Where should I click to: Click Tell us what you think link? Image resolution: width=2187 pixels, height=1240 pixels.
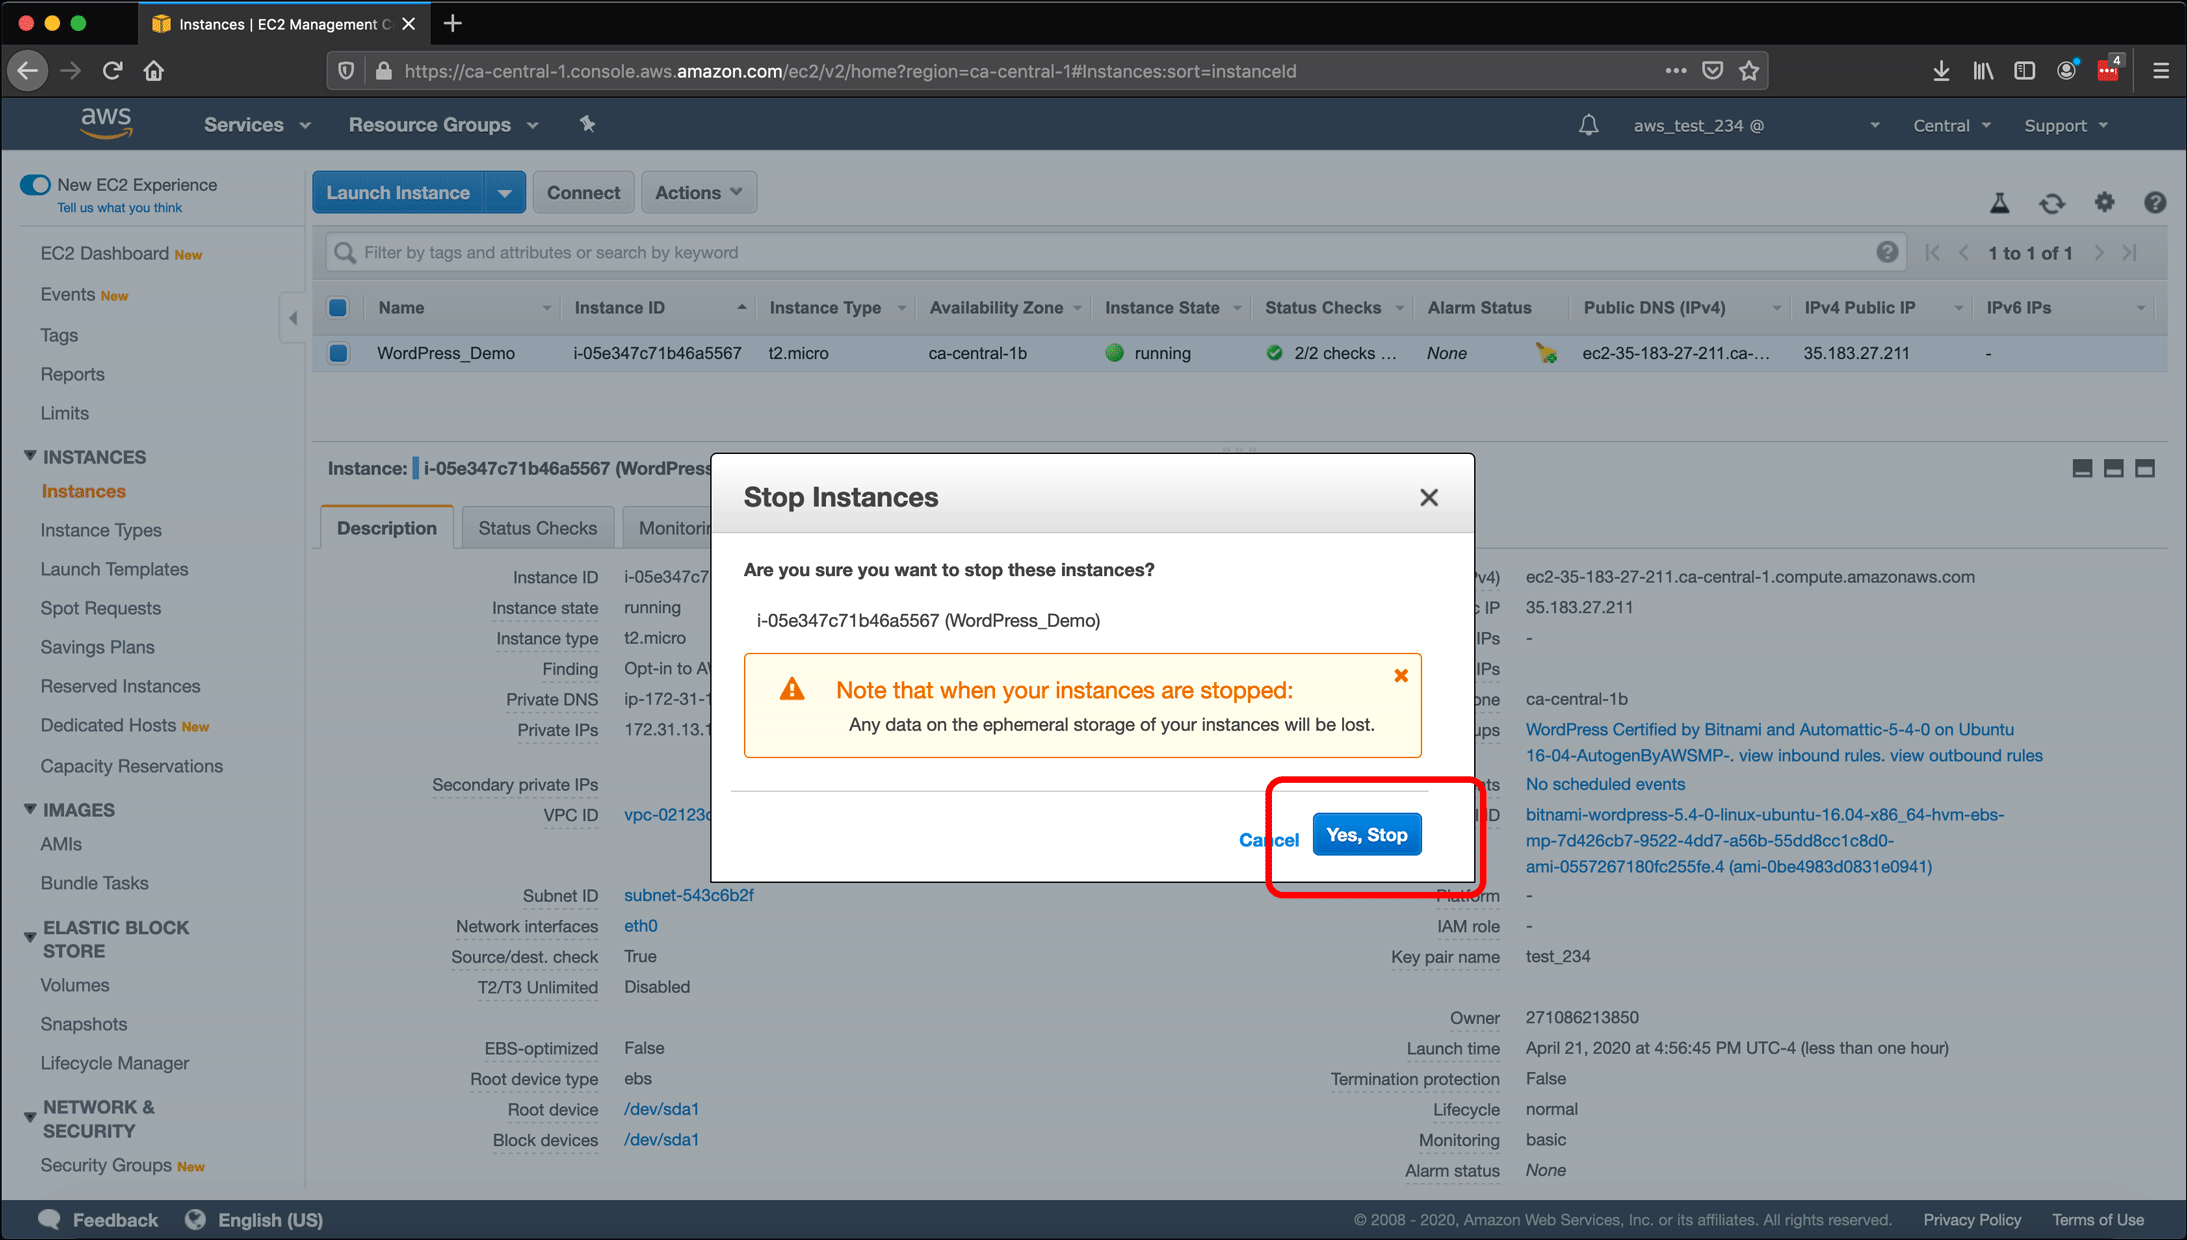tap(119, 208)
